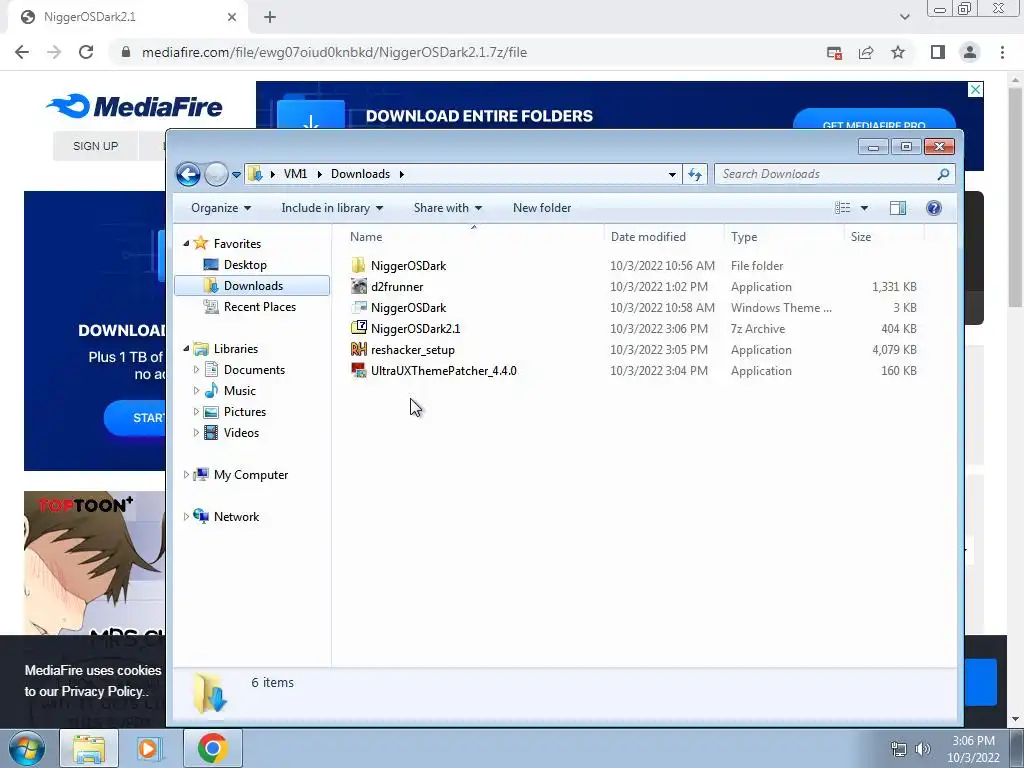Close the MediaFire banner ad with the X
Viewport: 1024px width, 768px height.
[975, 89]
